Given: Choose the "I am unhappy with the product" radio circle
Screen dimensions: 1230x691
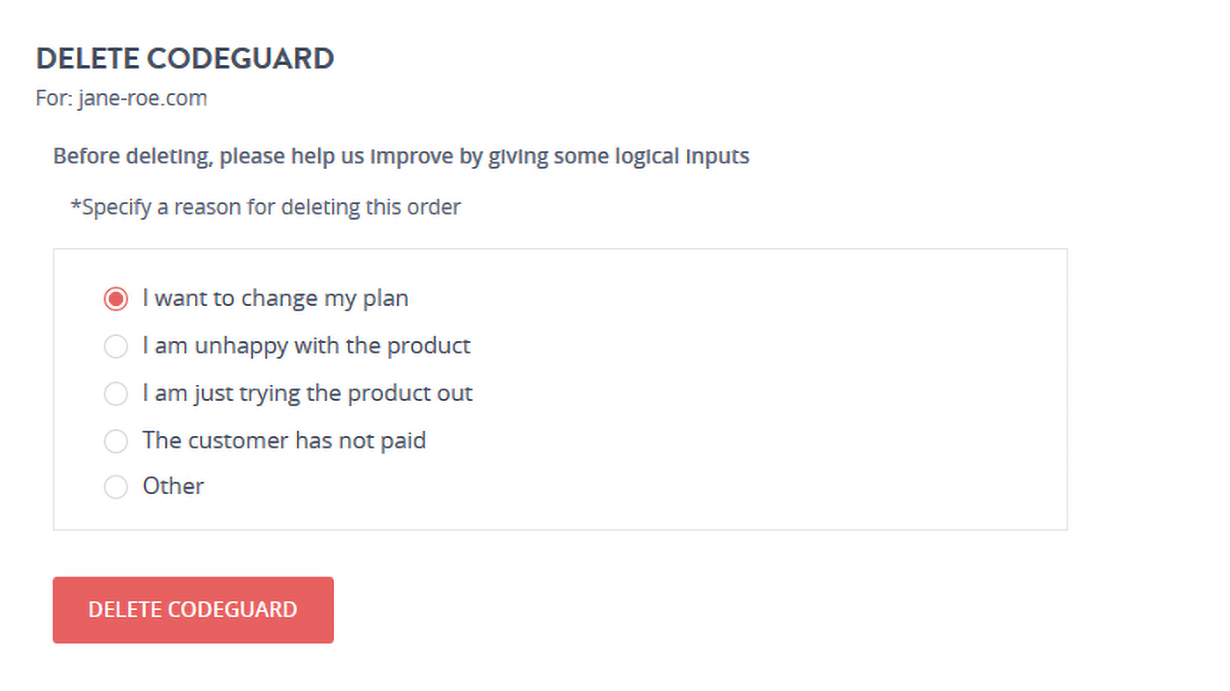Looking at the screenshot, I should (116, 346).
